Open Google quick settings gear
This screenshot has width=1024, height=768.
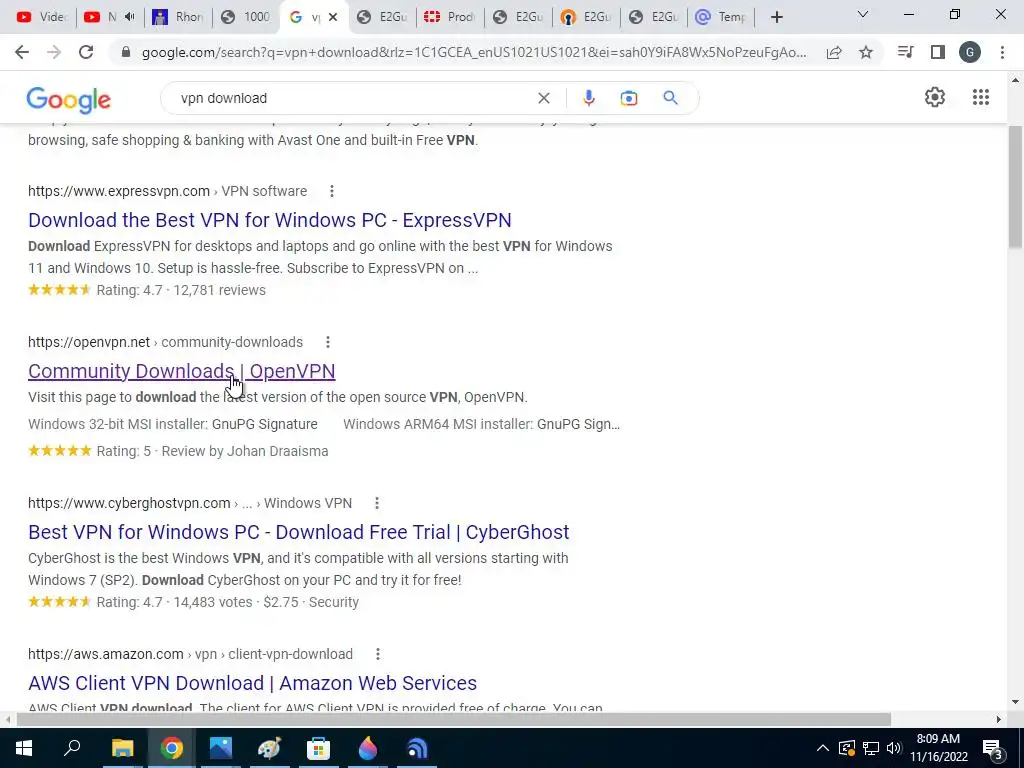(935, 97)
